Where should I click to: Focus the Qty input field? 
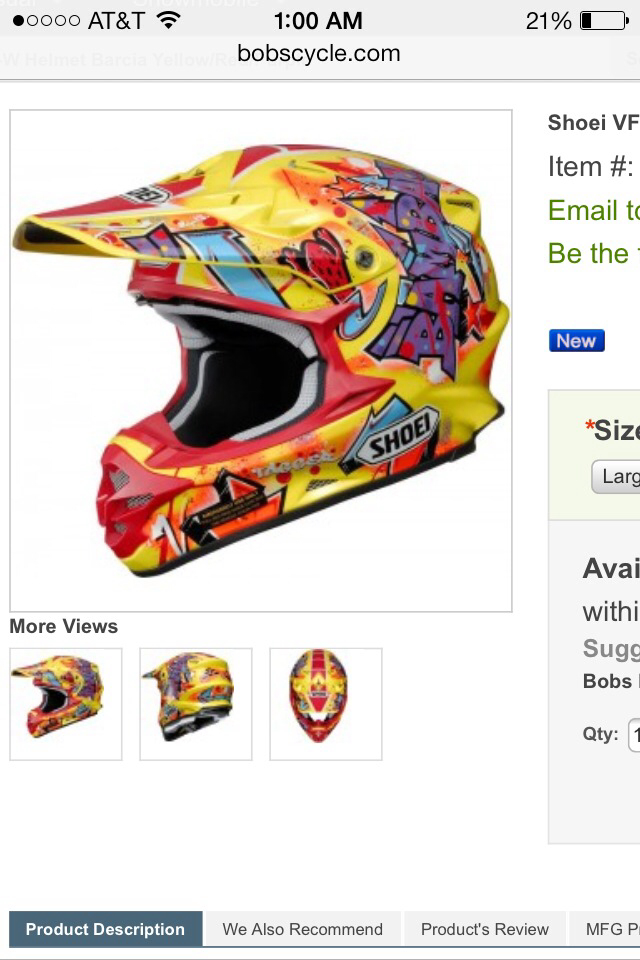coord(634,735)
